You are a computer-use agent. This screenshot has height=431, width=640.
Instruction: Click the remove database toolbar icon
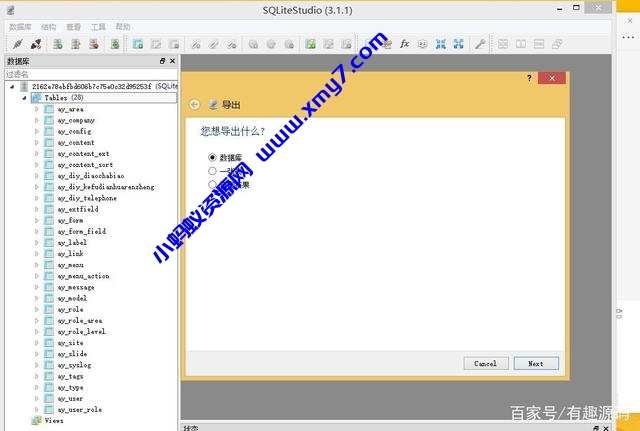(x=94, y=44)
